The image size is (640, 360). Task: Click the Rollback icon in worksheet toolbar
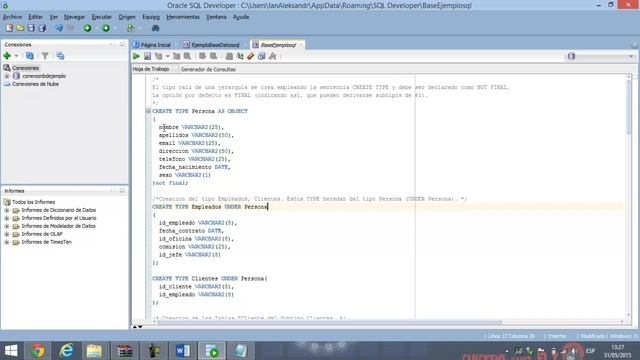[x=213, y=56]
